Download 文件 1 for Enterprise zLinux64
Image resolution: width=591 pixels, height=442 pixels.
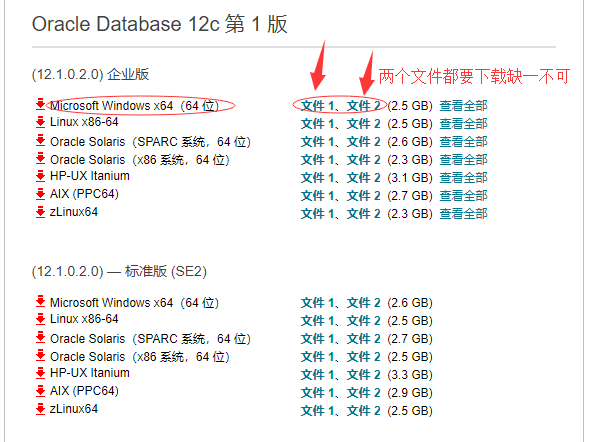(x=317, y=214)
